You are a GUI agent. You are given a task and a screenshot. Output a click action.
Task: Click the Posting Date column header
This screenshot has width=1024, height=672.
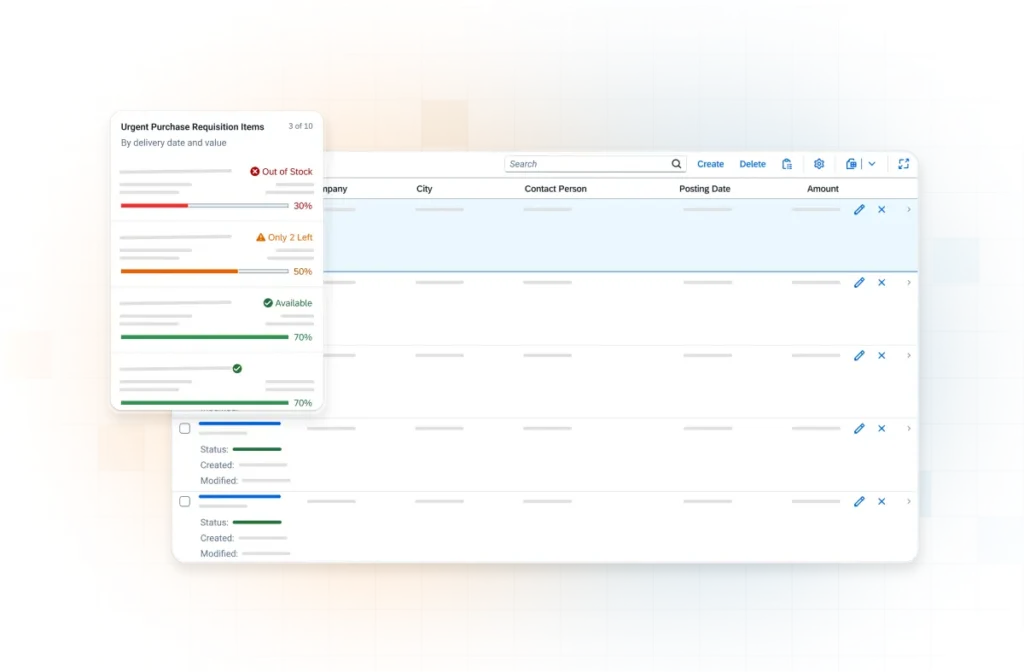point(705,189)
